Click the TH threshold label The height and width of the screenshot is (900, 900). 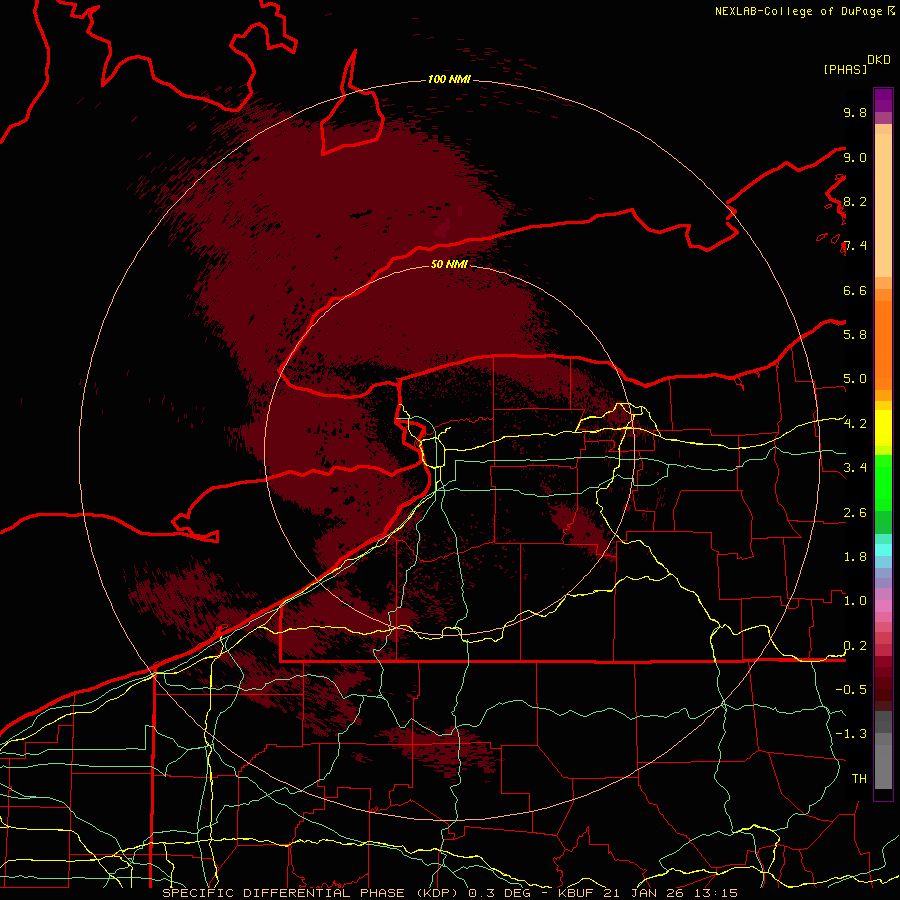click(859, 779)
